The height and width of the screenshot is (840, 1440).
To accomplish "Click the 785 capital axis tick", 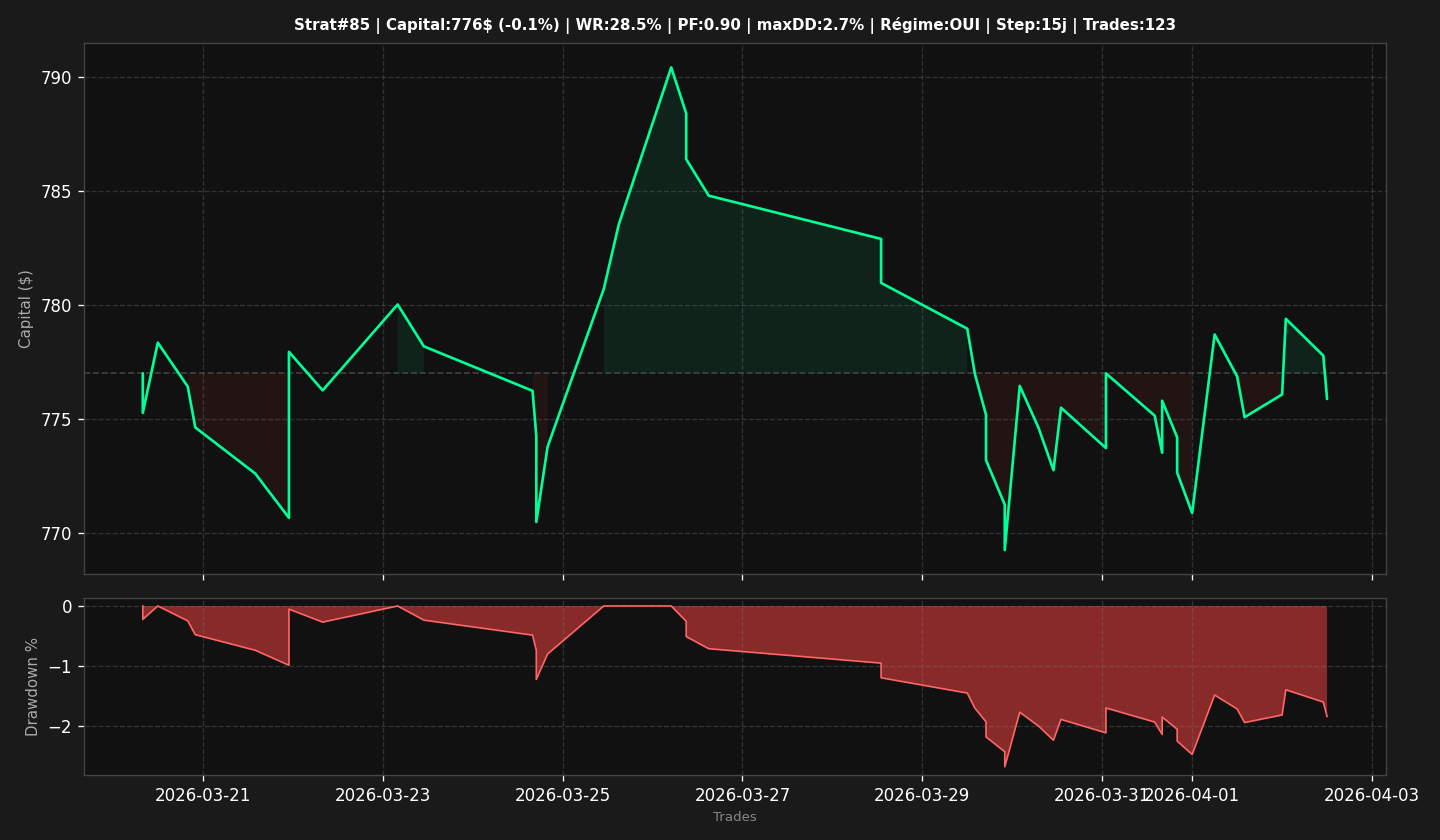I will tap(56, 192).
